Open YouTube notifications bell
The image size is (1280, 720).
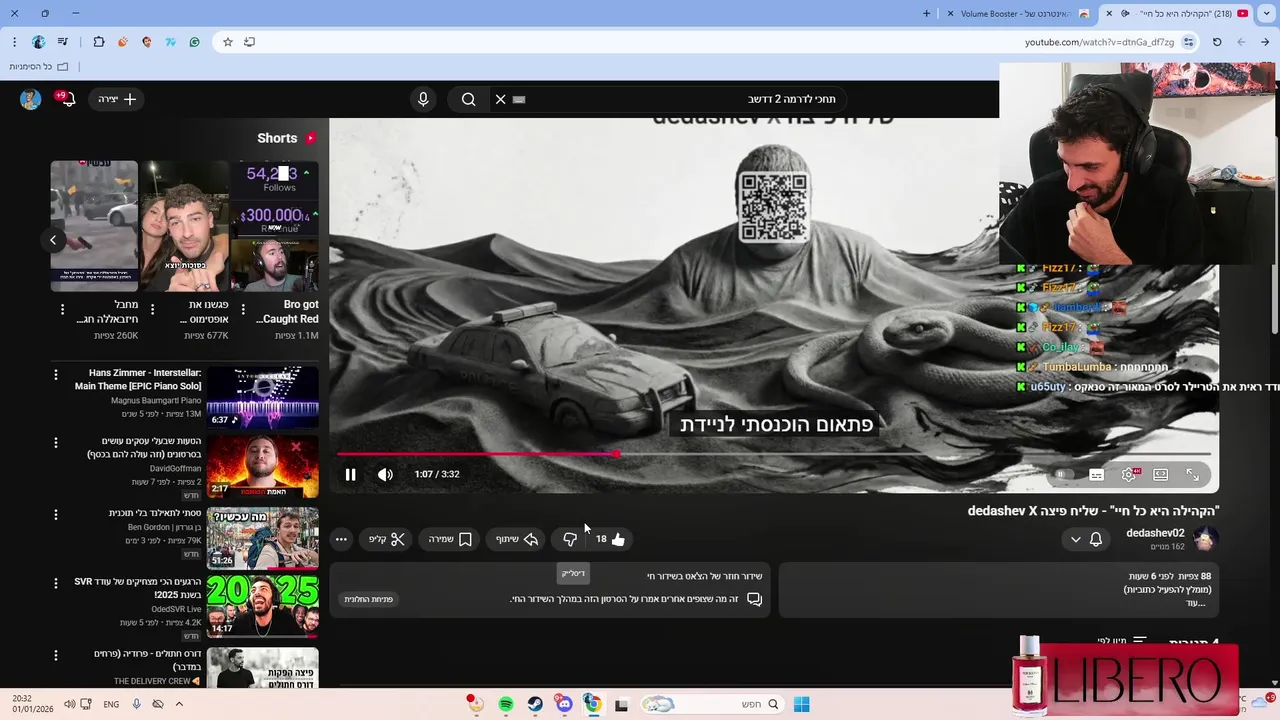67,99
